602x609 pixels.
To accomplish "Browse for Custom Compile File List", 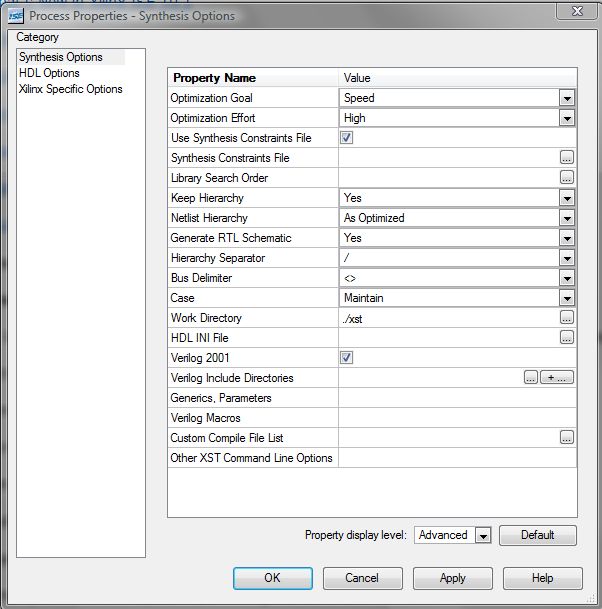I will point(567,437).
